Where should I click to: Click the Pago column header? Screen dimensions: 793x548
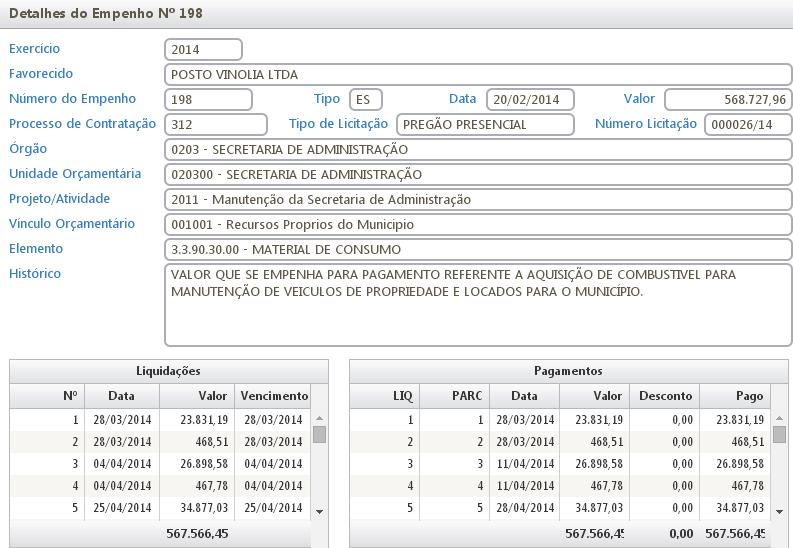pos(735,396)
